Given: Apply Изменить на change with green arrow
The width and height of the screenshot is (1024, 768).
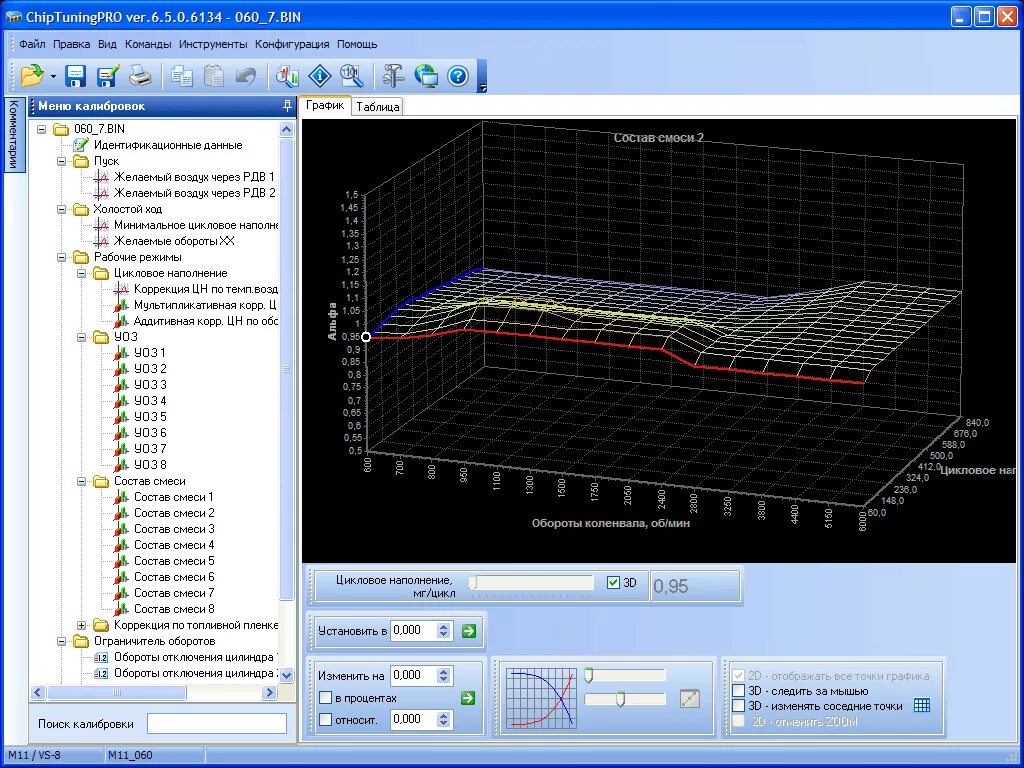Looking at the screenshot, I should tap(468, 697).
